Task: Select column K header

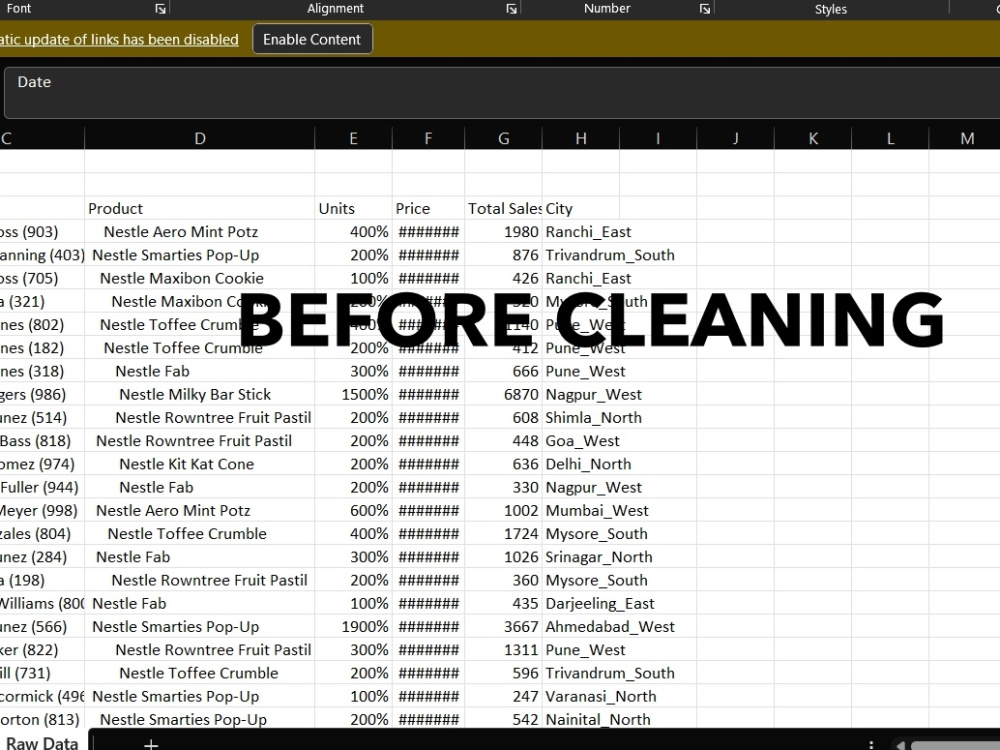Action: click(813, 138)
